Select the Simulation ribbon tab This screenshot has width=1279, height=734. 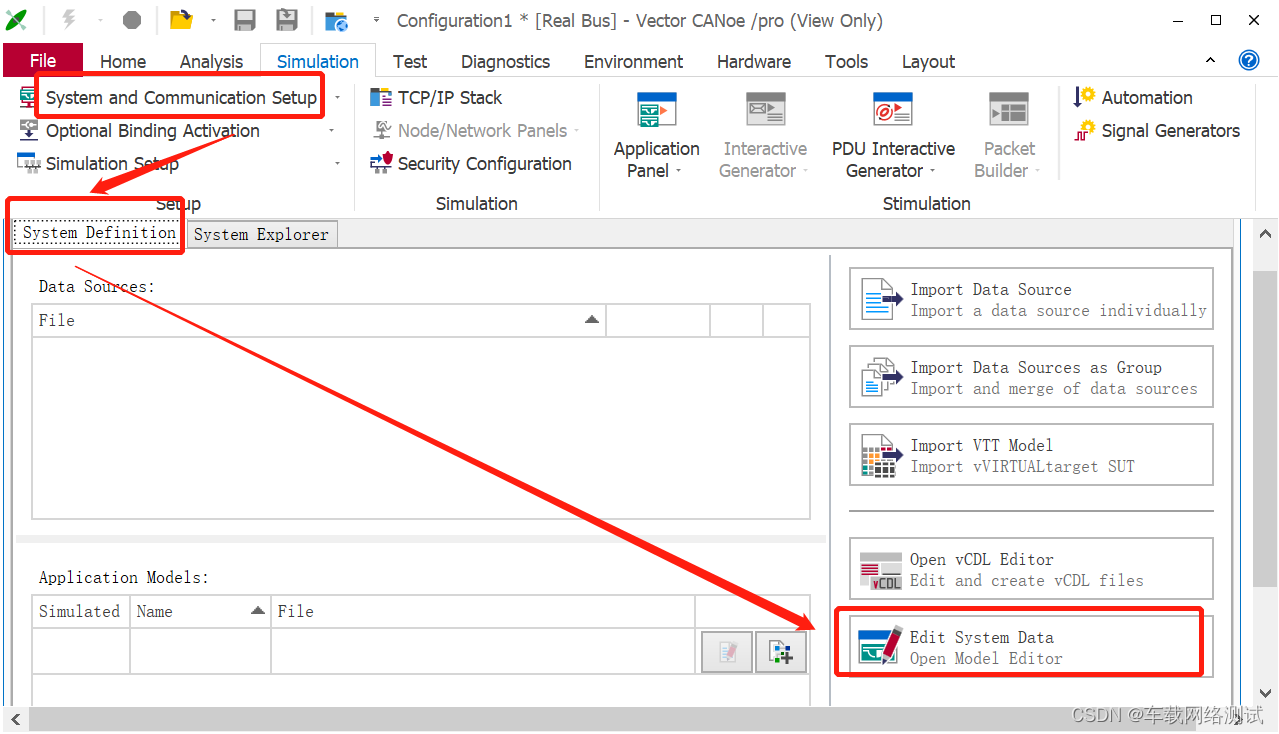(x=318, y=62)
